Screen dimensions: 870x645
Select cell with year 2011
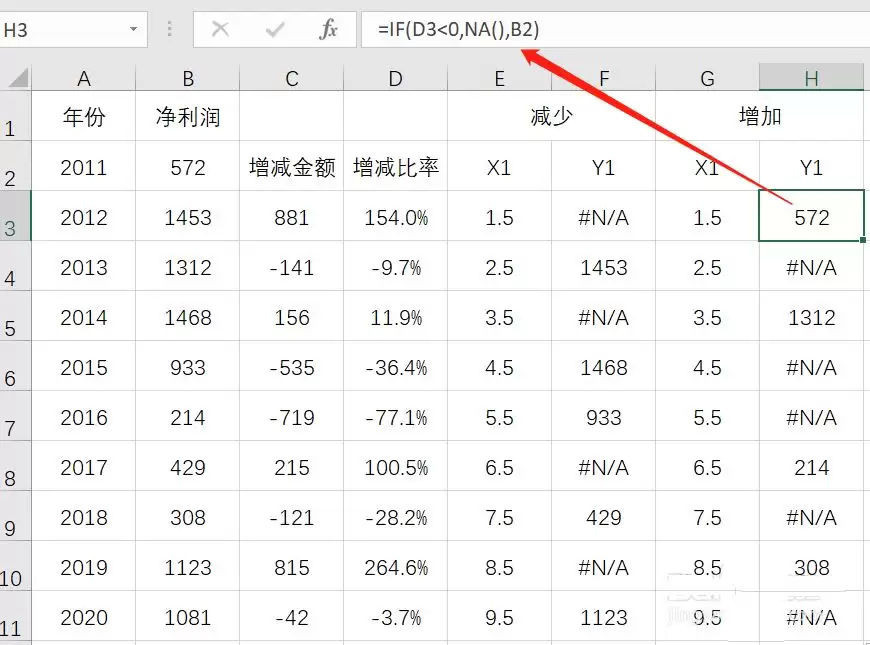coord(84,167)
